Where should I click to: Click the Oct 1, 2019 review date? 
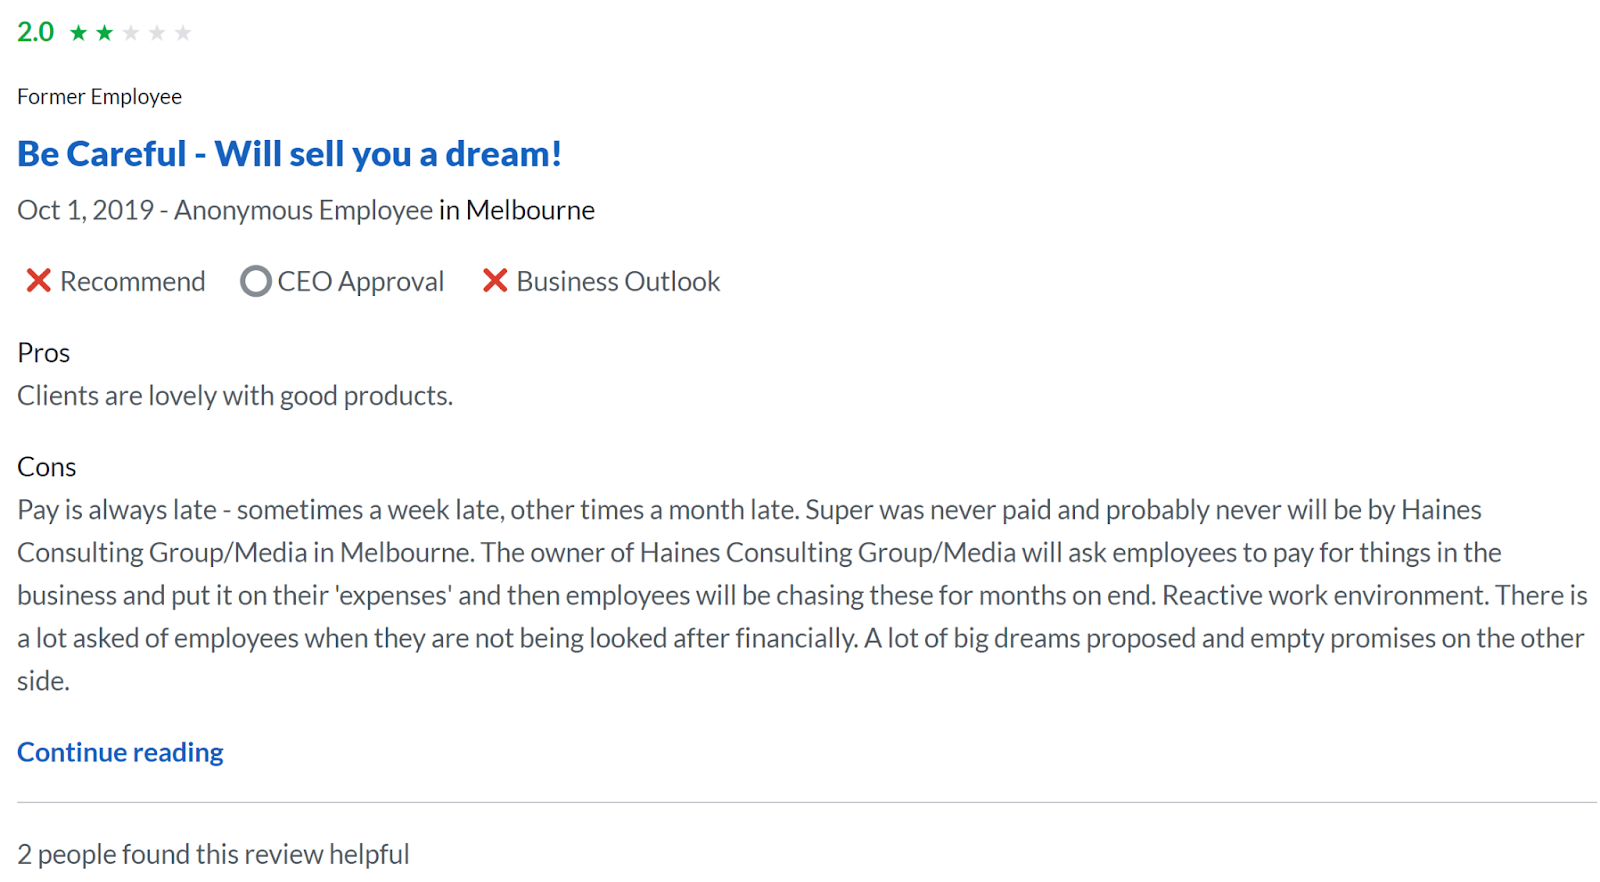[85, 210]
